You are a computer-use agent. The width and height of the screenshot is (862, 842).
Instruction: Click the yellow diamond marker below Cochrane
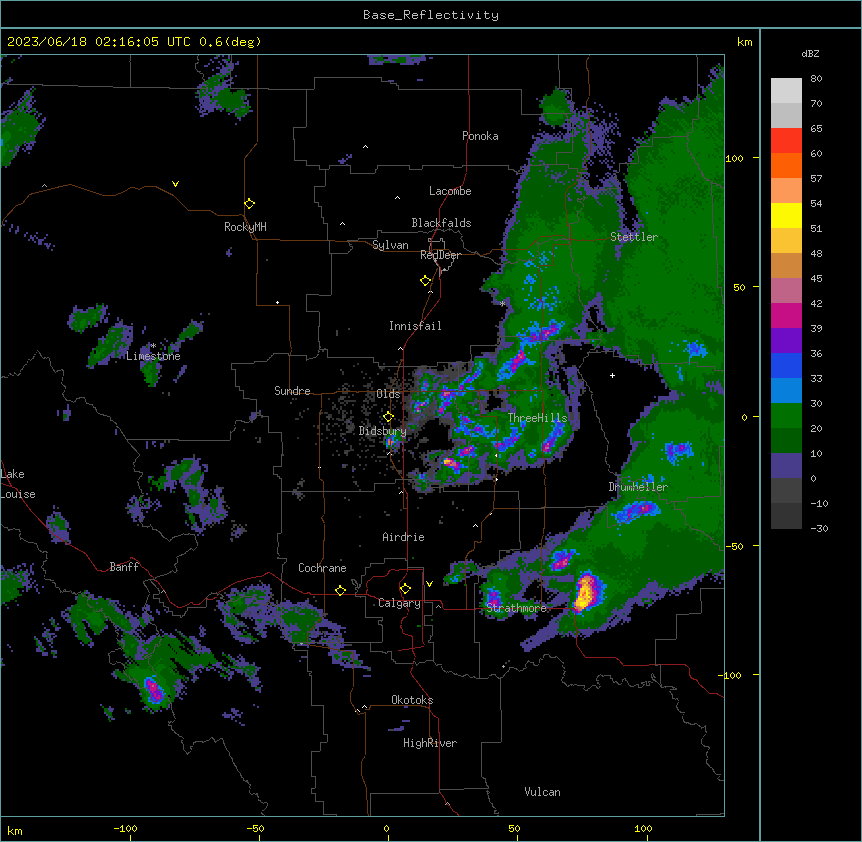340,590
